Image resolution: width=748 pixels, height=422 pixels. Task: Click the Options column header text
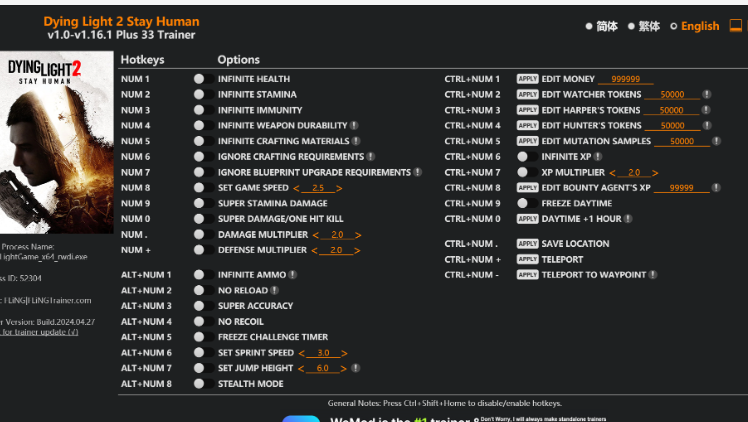coord(239,60)
